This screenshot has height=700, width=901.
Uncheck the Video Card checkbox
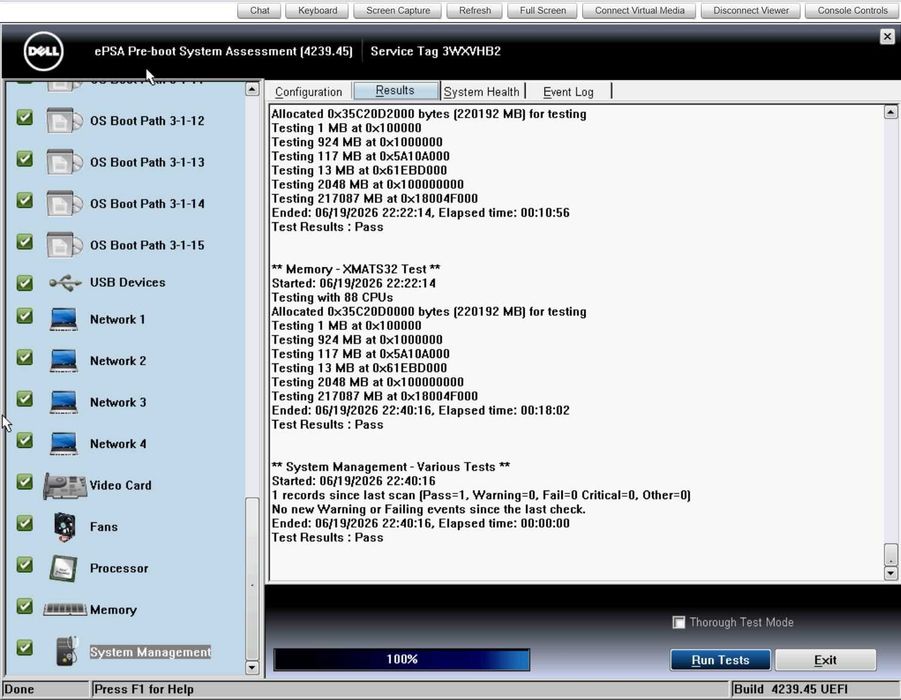(x=24, y=482)
